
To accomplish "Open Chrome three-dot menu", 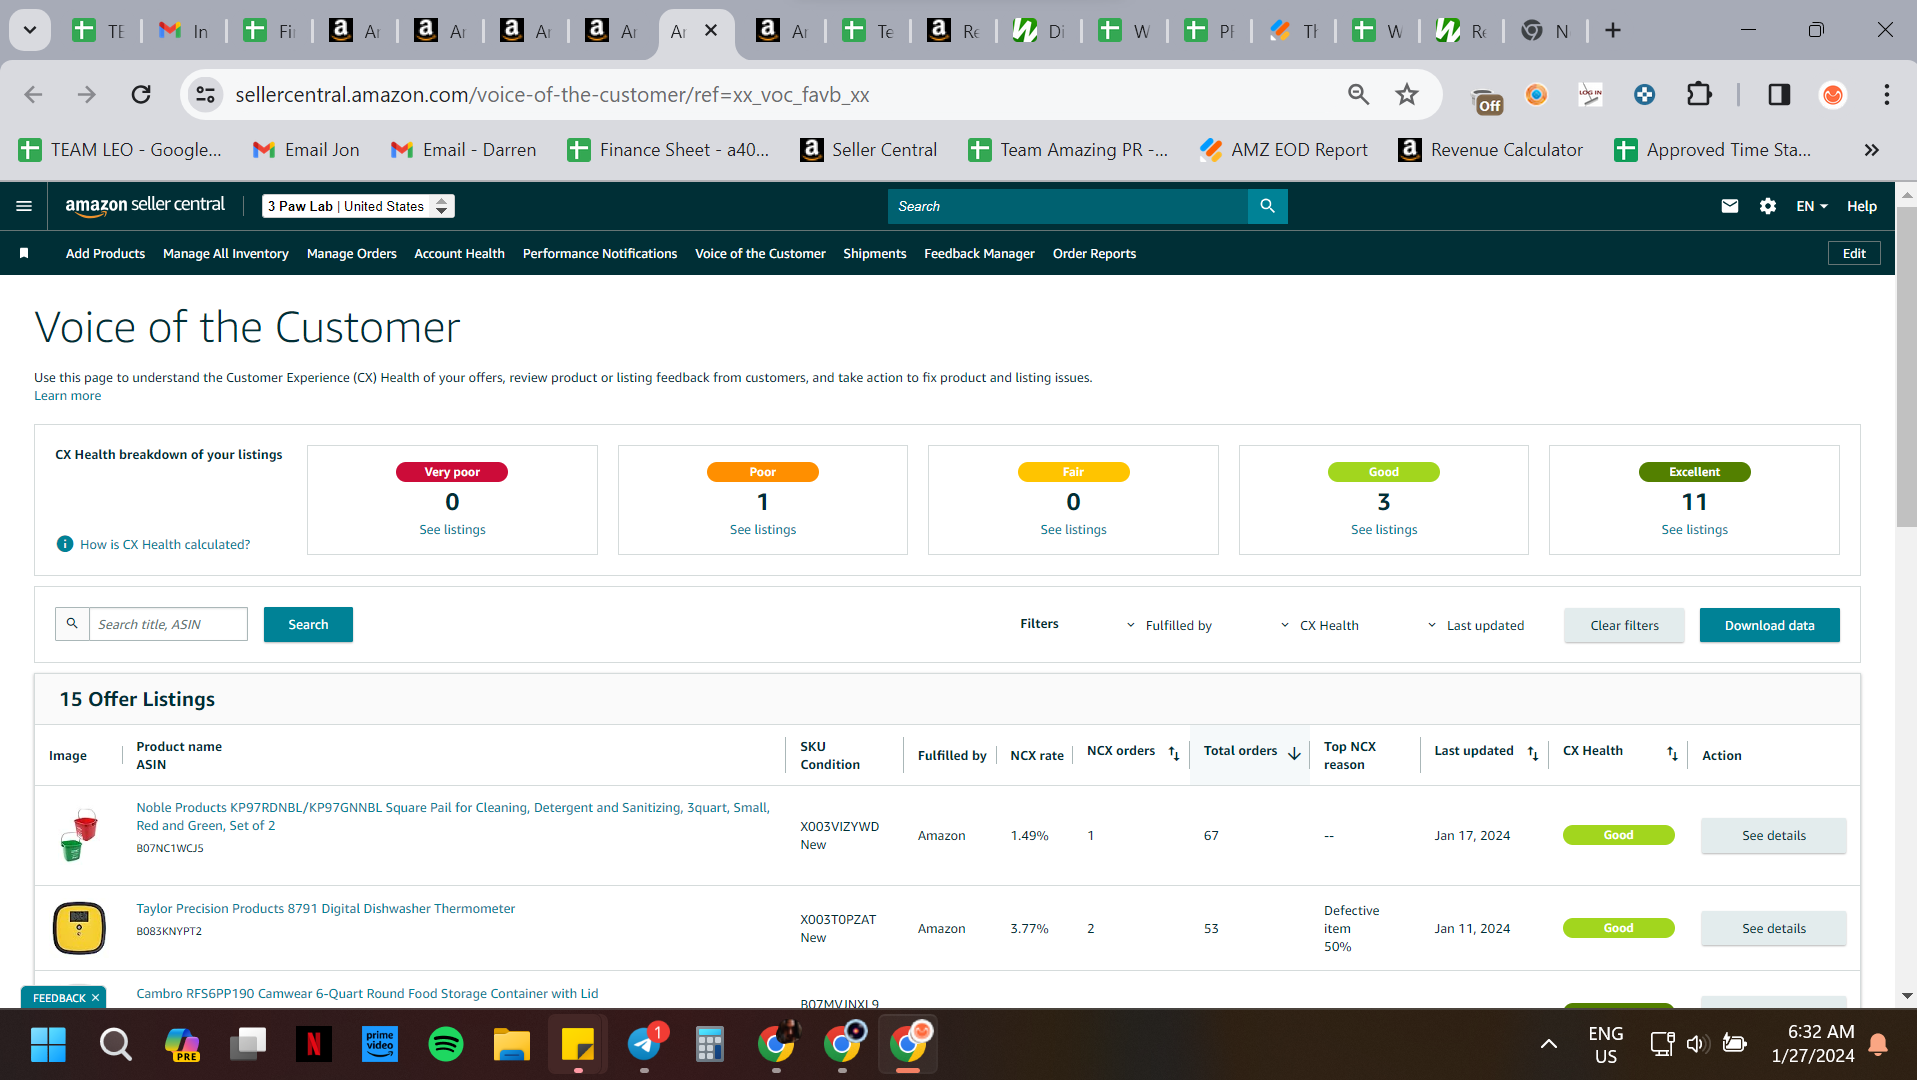I will 1886,95.
